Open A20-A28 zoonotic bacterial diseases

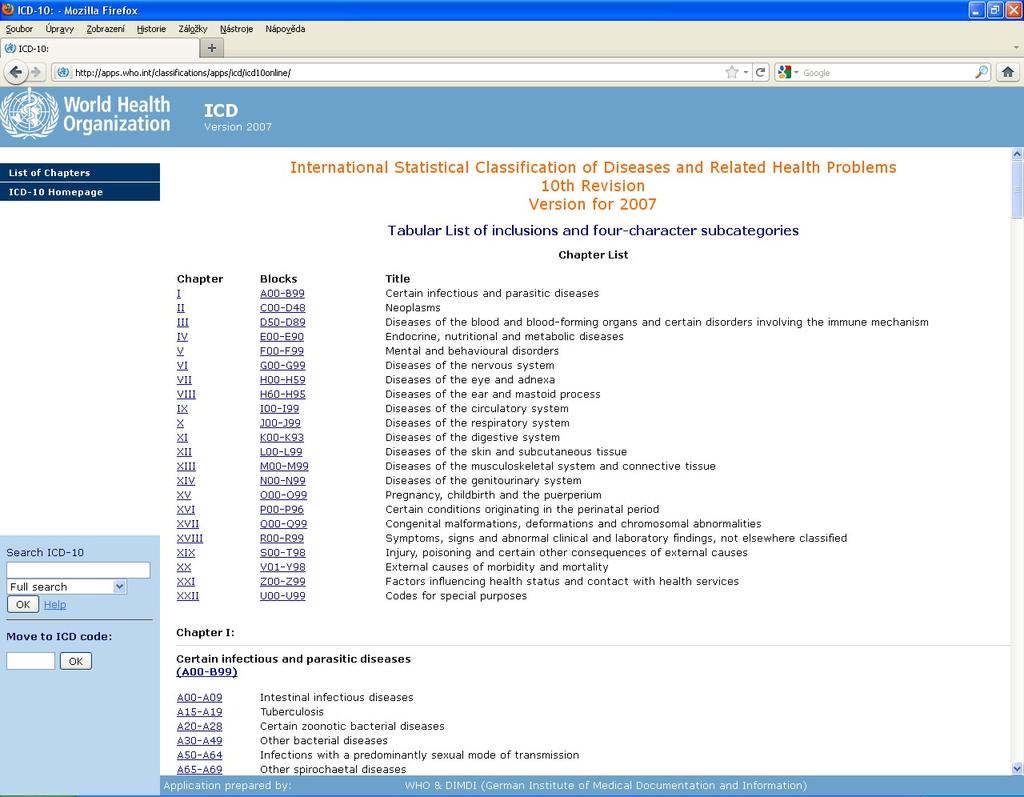click(200, 726)
